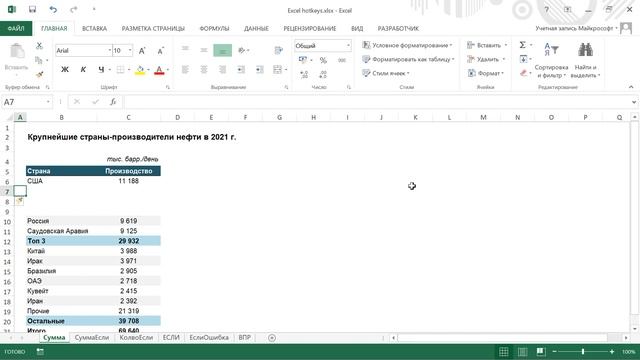Click the AutoSum sigma icon

[522, 45]
